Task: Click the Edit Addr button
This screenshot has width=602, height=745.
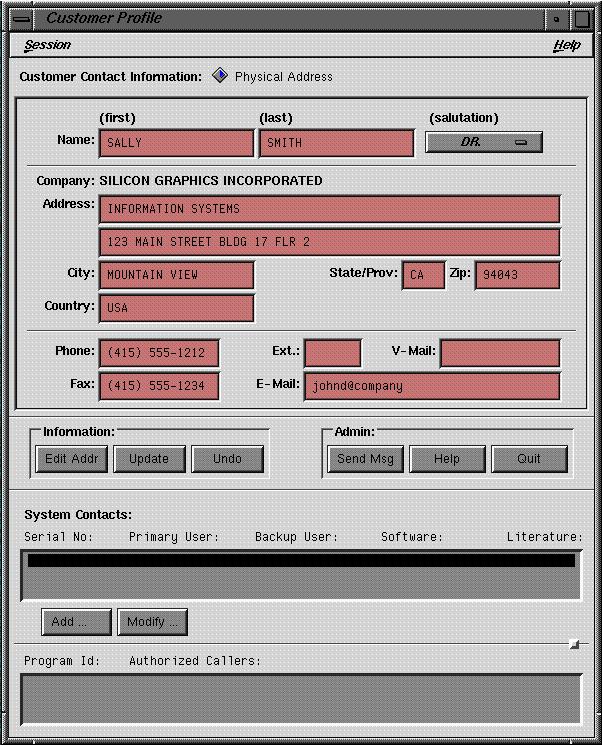Action: point(71,459)
